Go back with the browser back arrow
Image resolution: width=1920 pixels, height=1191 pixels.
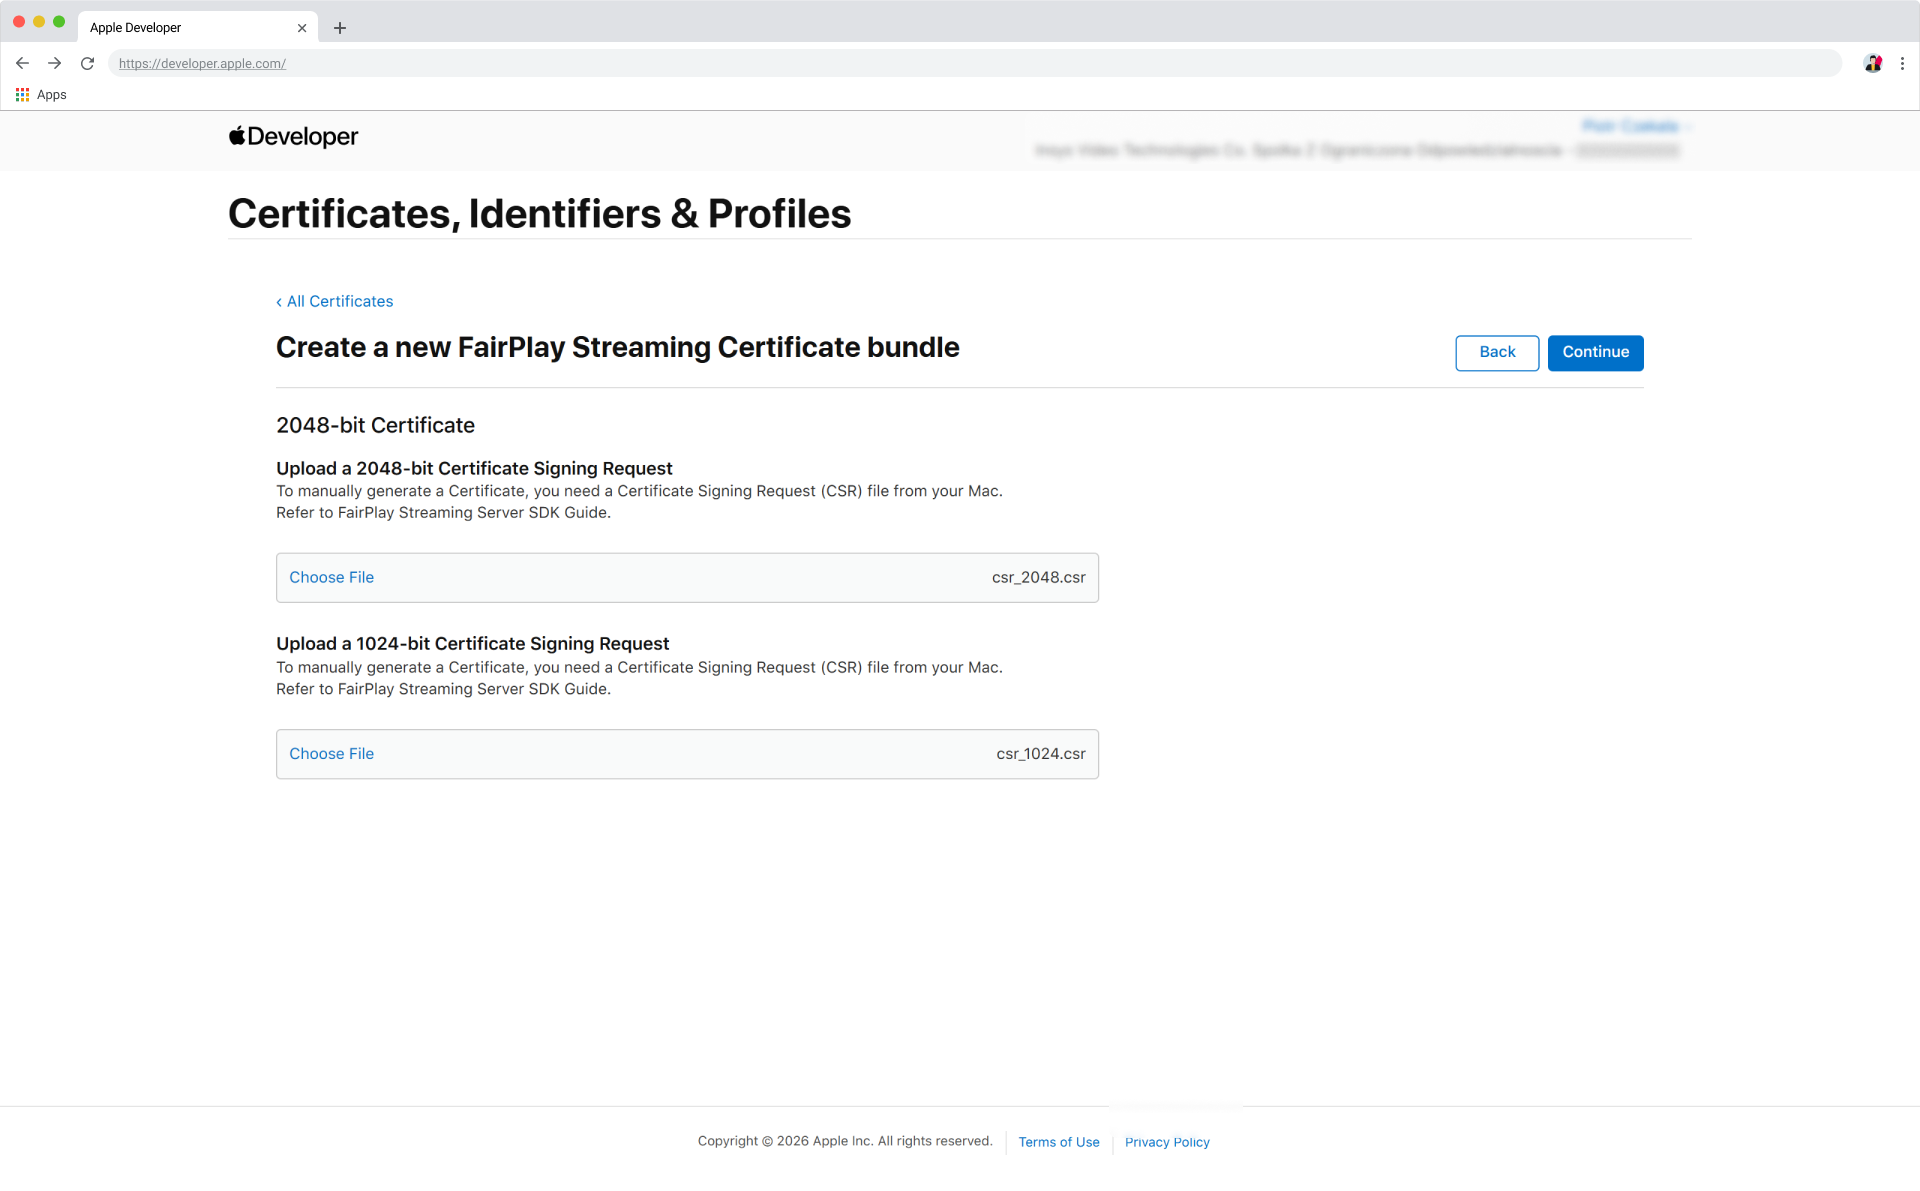(x=22, y=63)
